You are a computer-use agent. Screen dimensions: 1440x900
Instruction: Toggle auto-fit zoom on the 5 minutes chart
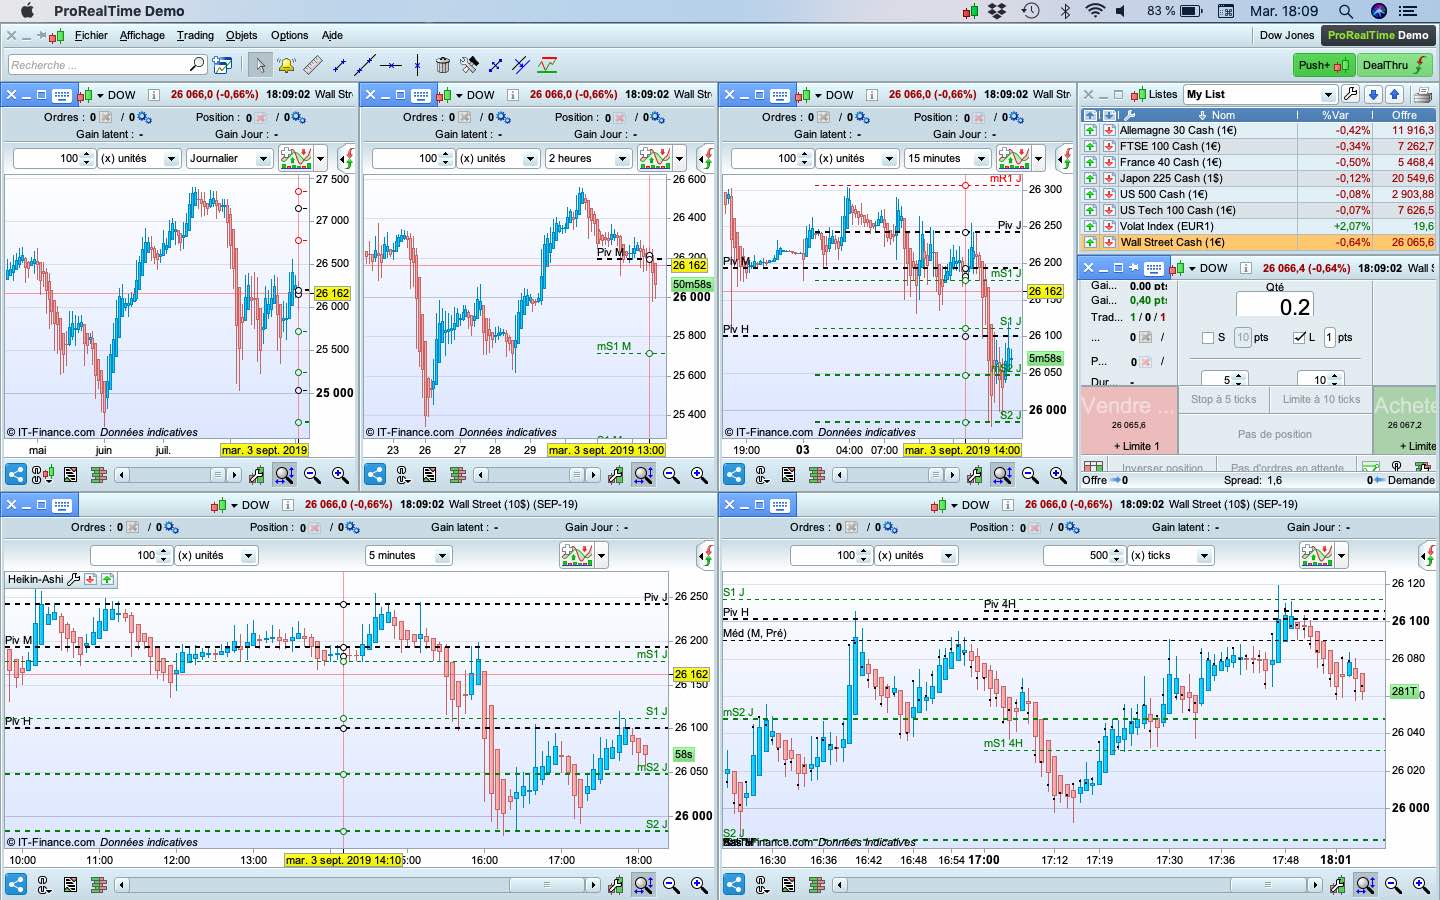643,884
